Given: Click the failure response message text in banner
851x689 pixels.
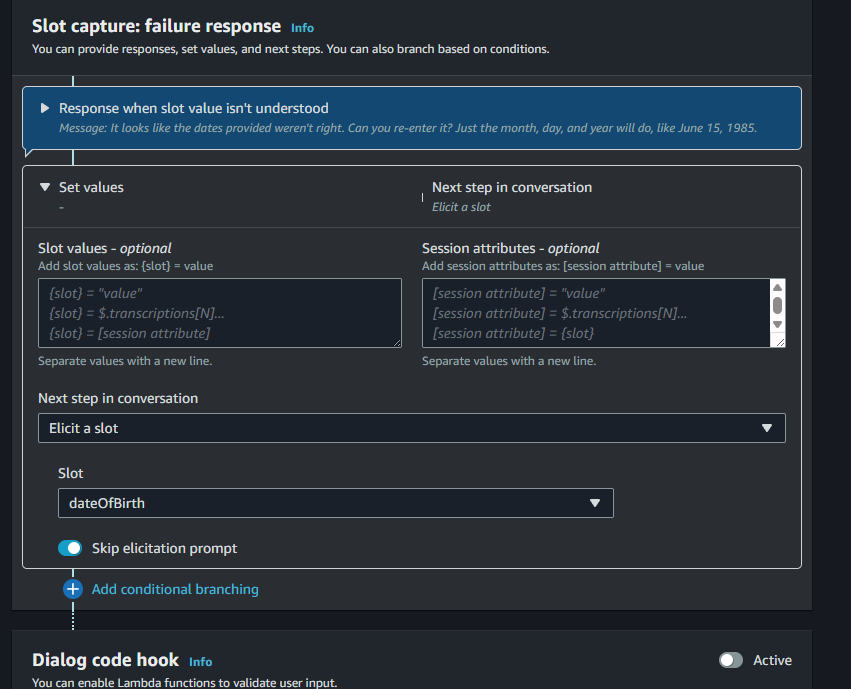Looking at the screenshot, I should 407,128.
